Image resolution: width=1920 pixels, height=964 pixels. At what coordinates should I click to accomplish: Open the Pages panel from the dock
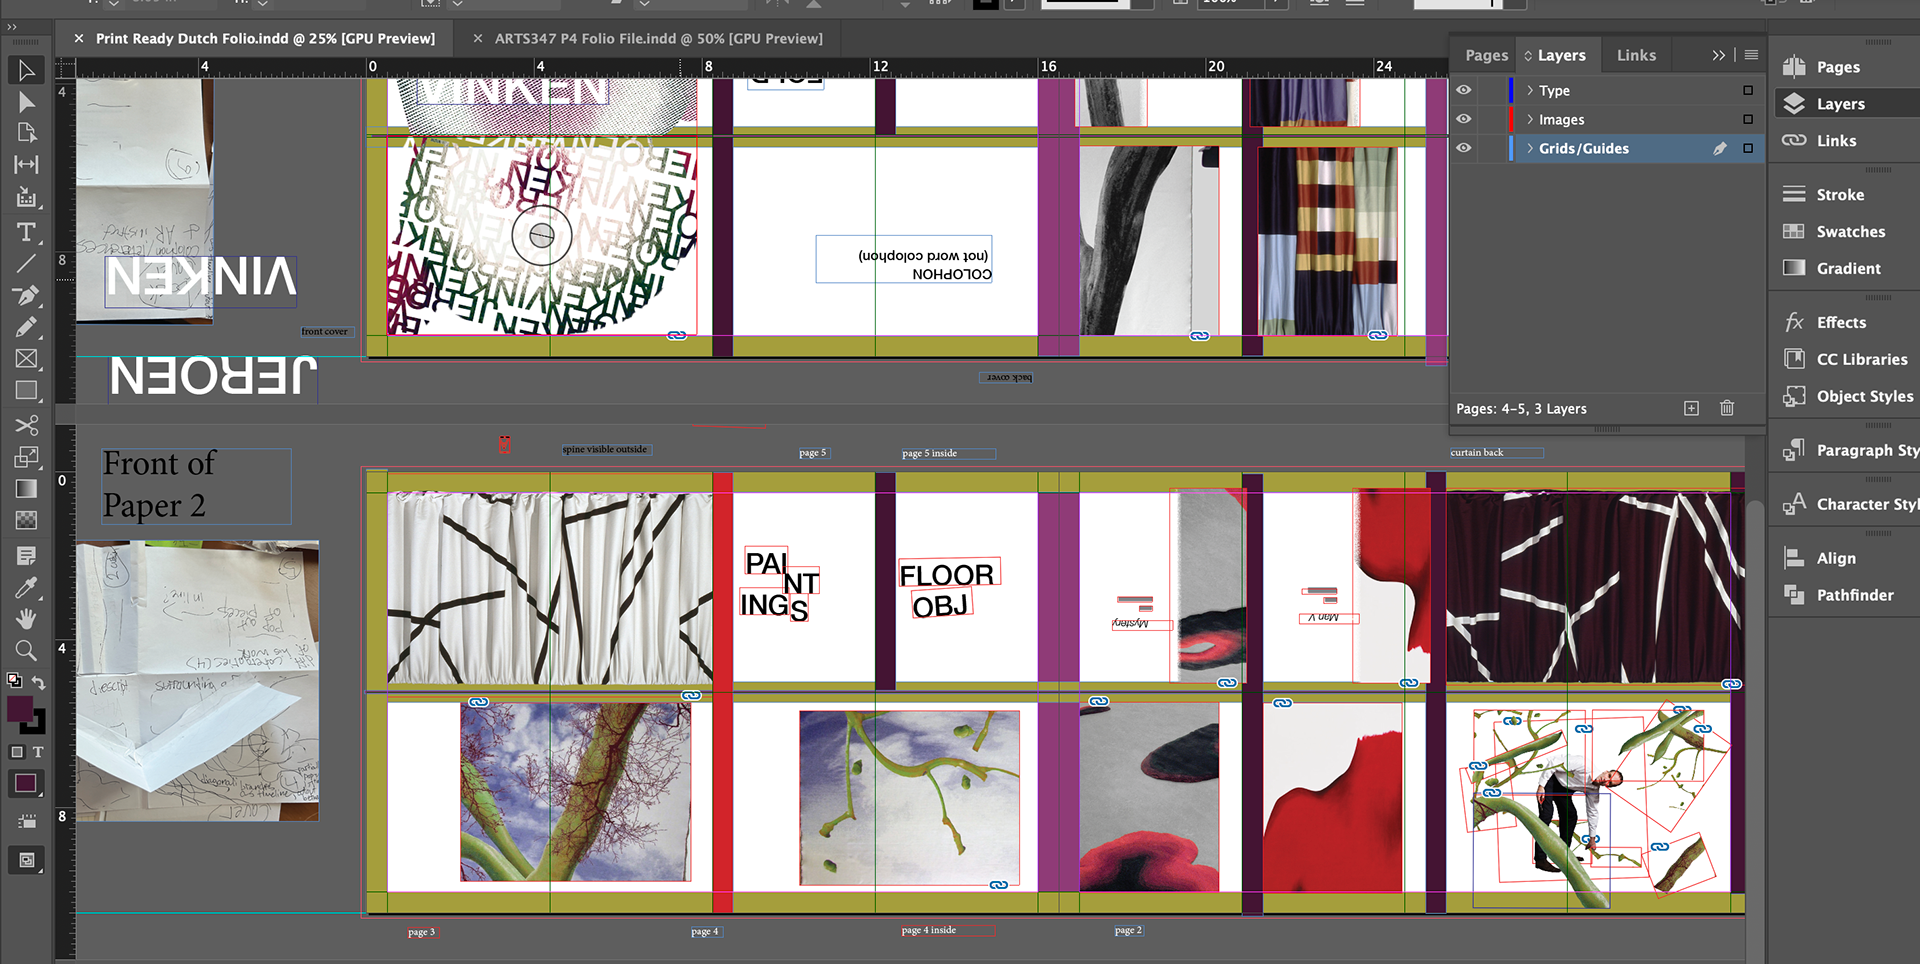coord(1838,67)
